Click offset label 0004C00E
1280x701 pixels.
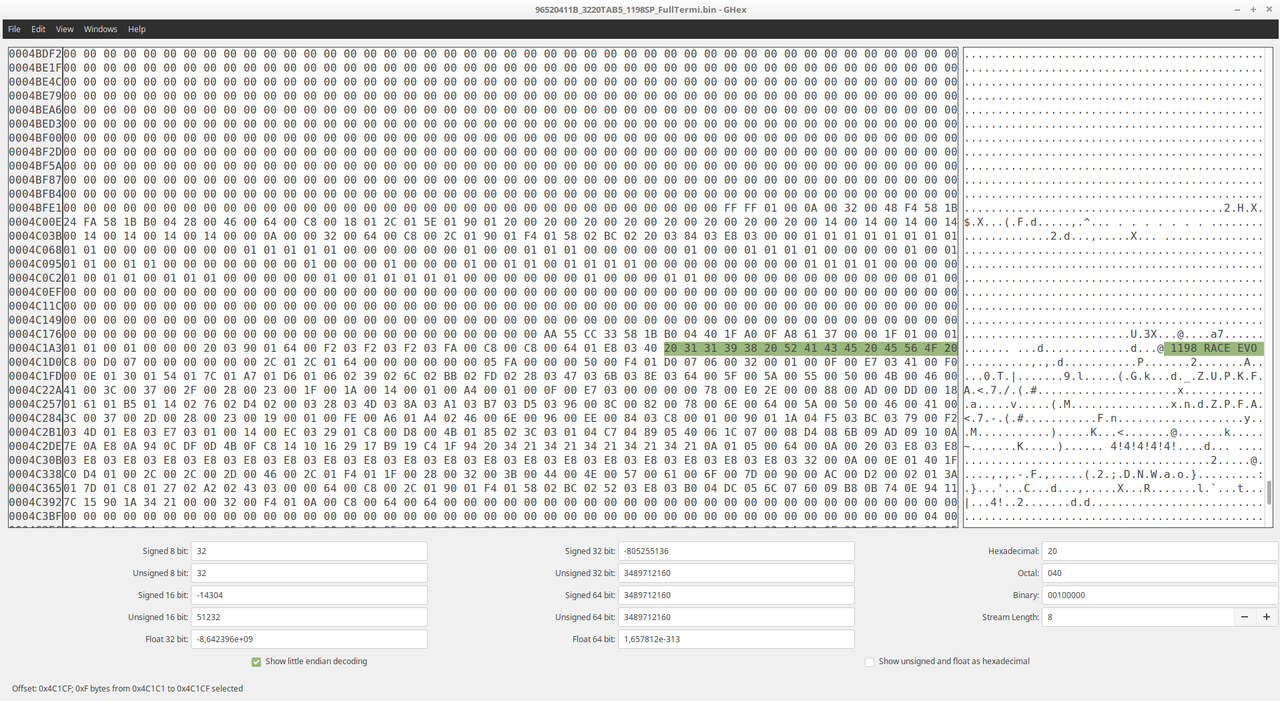(35, 222)
